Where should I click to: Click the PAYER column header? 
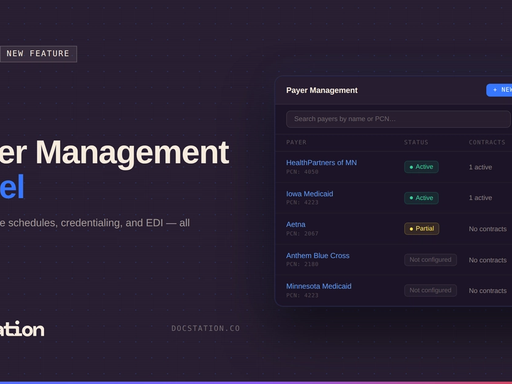(x=296, y=142)
